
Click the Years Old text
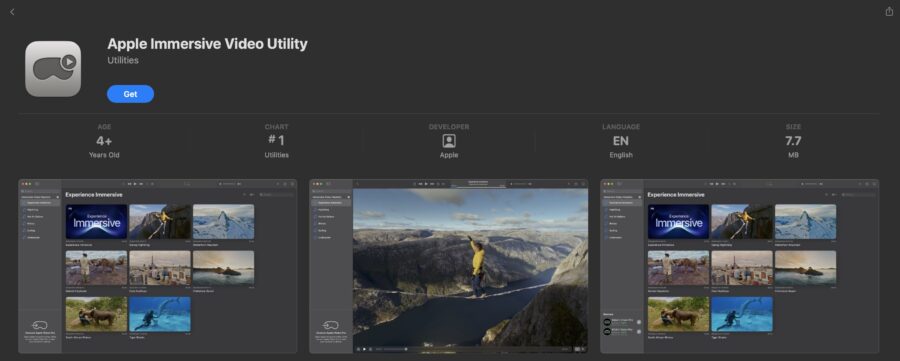click(104, 155)
